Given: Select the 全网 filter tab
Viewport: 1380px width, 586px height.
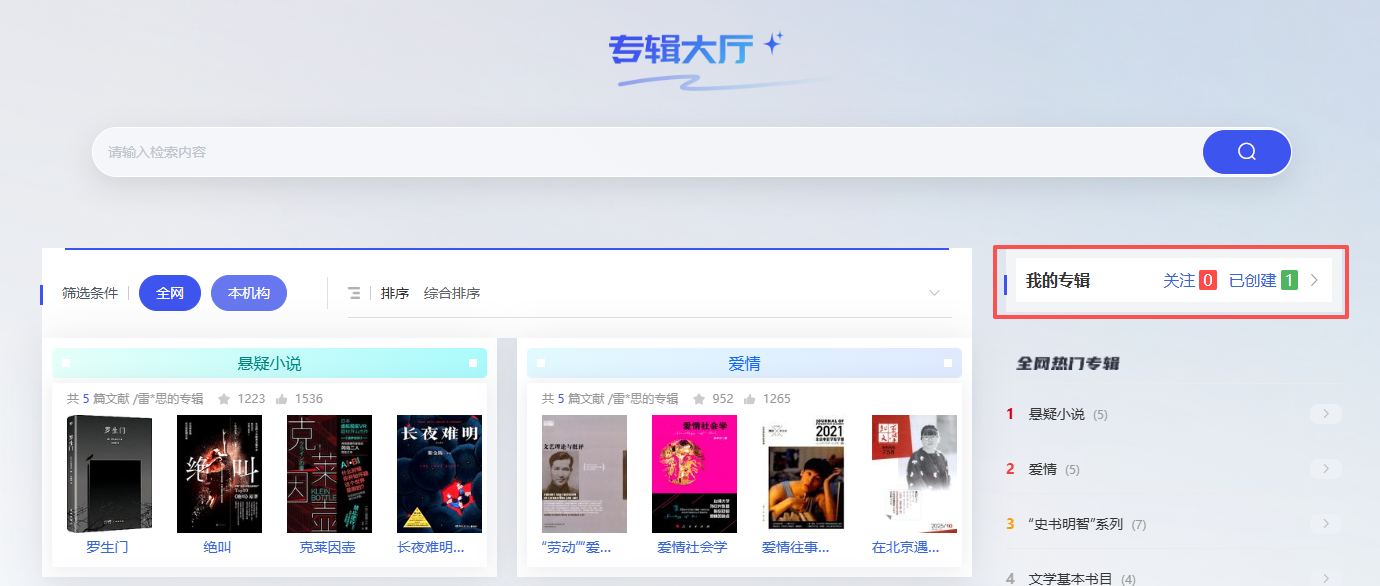Looking at the screenshot, I should pyautogui.click(x=169, y=293).
